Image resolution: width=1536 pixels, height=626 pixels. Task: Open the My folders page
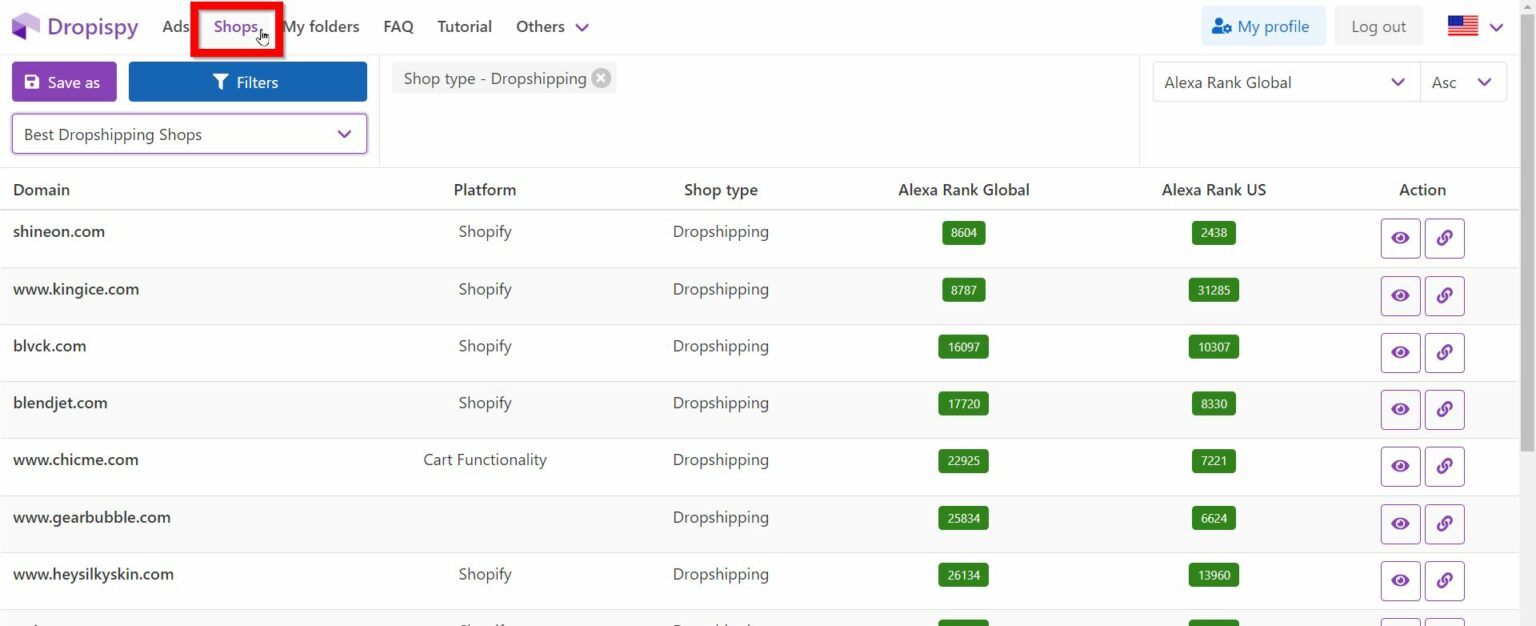[x=320, y=27]
